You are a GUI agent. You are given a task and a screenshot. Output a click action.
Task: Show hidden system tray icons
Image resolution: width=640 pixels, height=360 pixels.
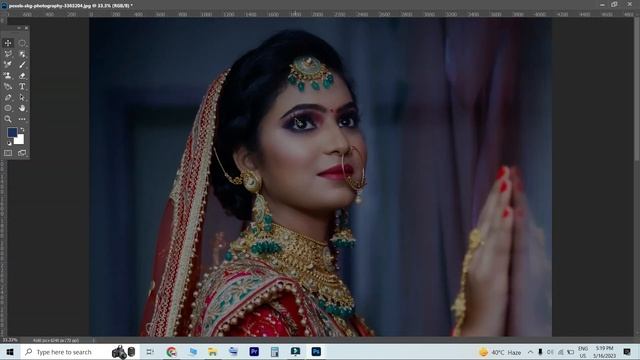click(x=530, y=352)
